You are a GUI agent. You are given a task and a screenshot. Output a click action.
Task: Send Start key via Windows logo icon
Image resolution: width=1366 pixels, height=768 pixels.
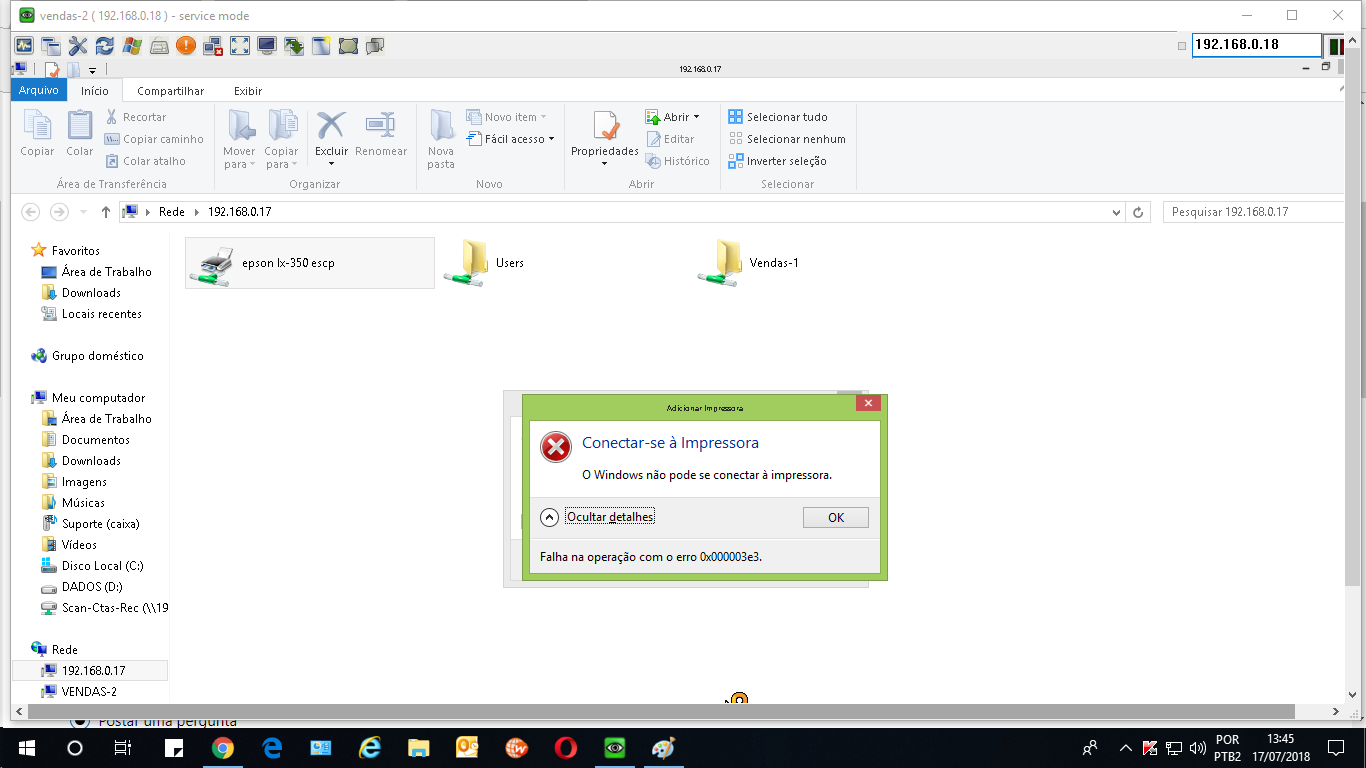pos(132,45)
